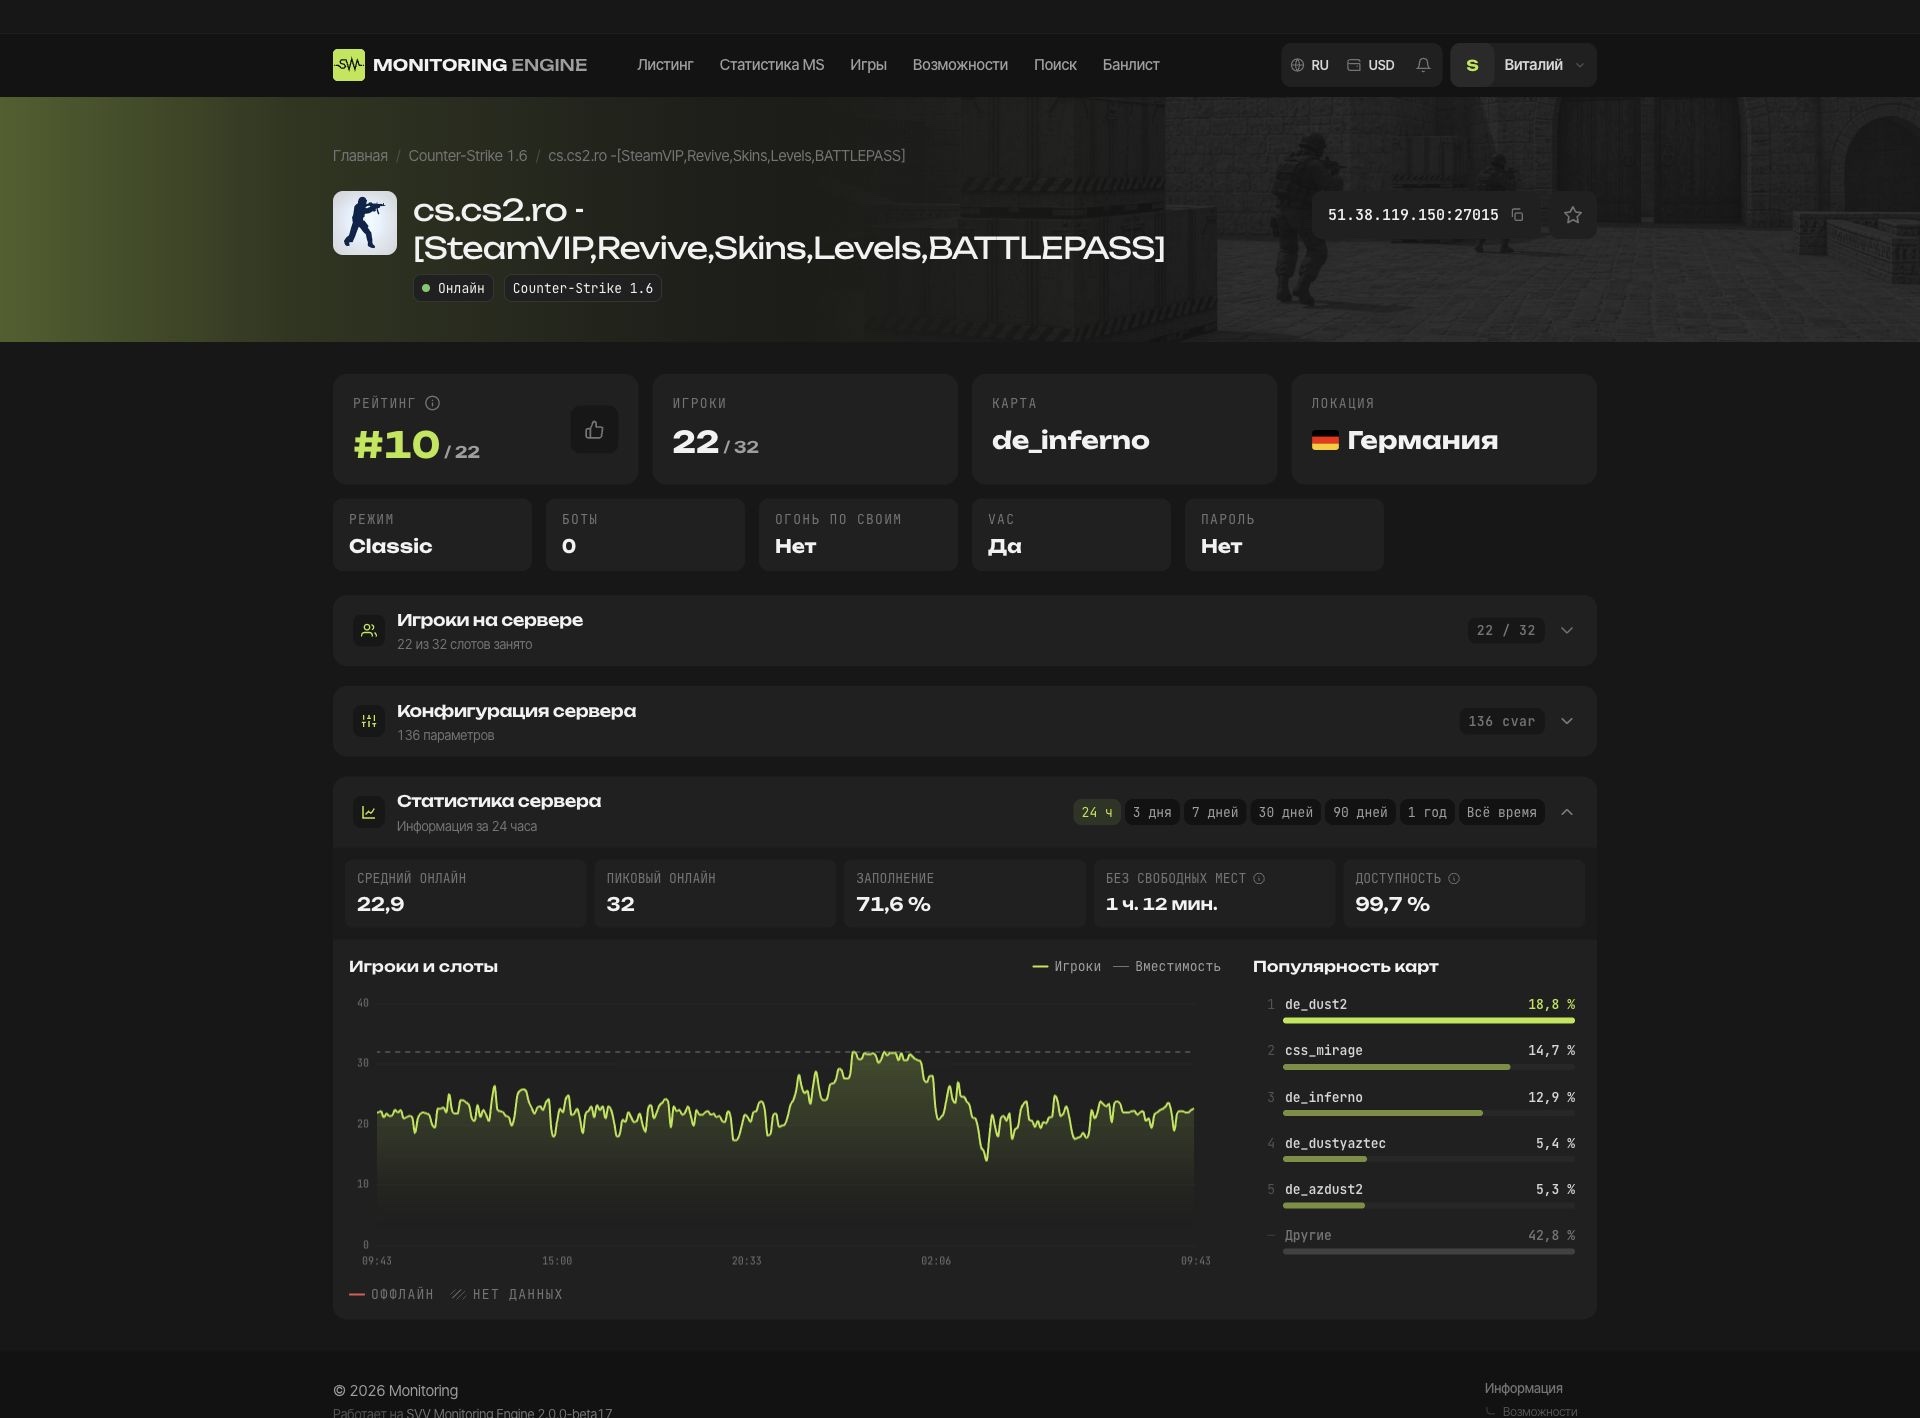Image resolution: width=1920 pixels, height=1418 pixels.
Task: Add server to favorites star icon
Action: pyautogui.click(x=1573, y=215)
